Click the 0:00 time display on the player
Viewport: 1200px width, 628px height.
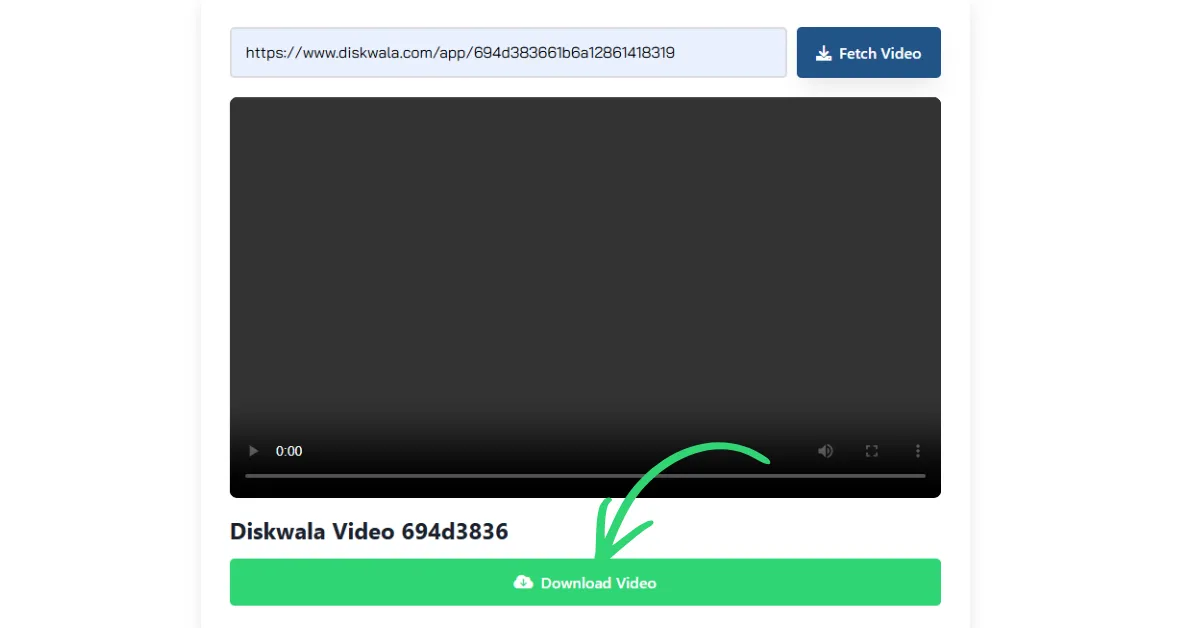point(288,451)
